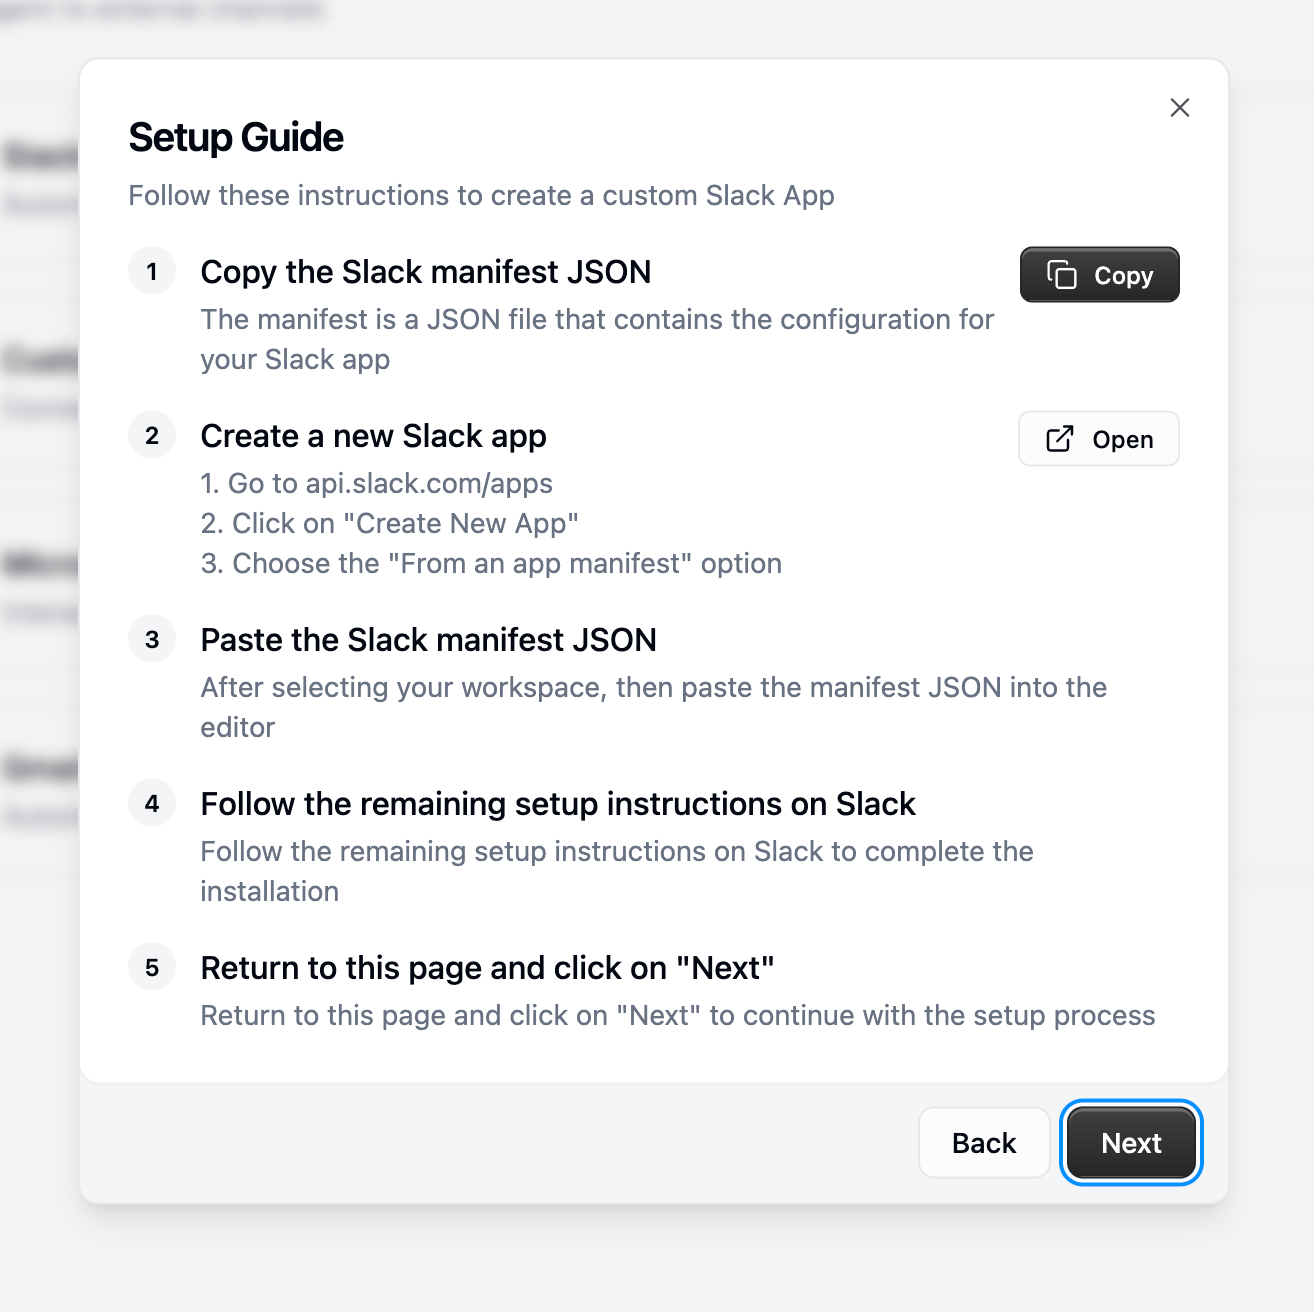The height and width of the screenshot is (1312, 1314).
Task: Click the copy icon inside the Copy button
Action: coord(1062,274)
